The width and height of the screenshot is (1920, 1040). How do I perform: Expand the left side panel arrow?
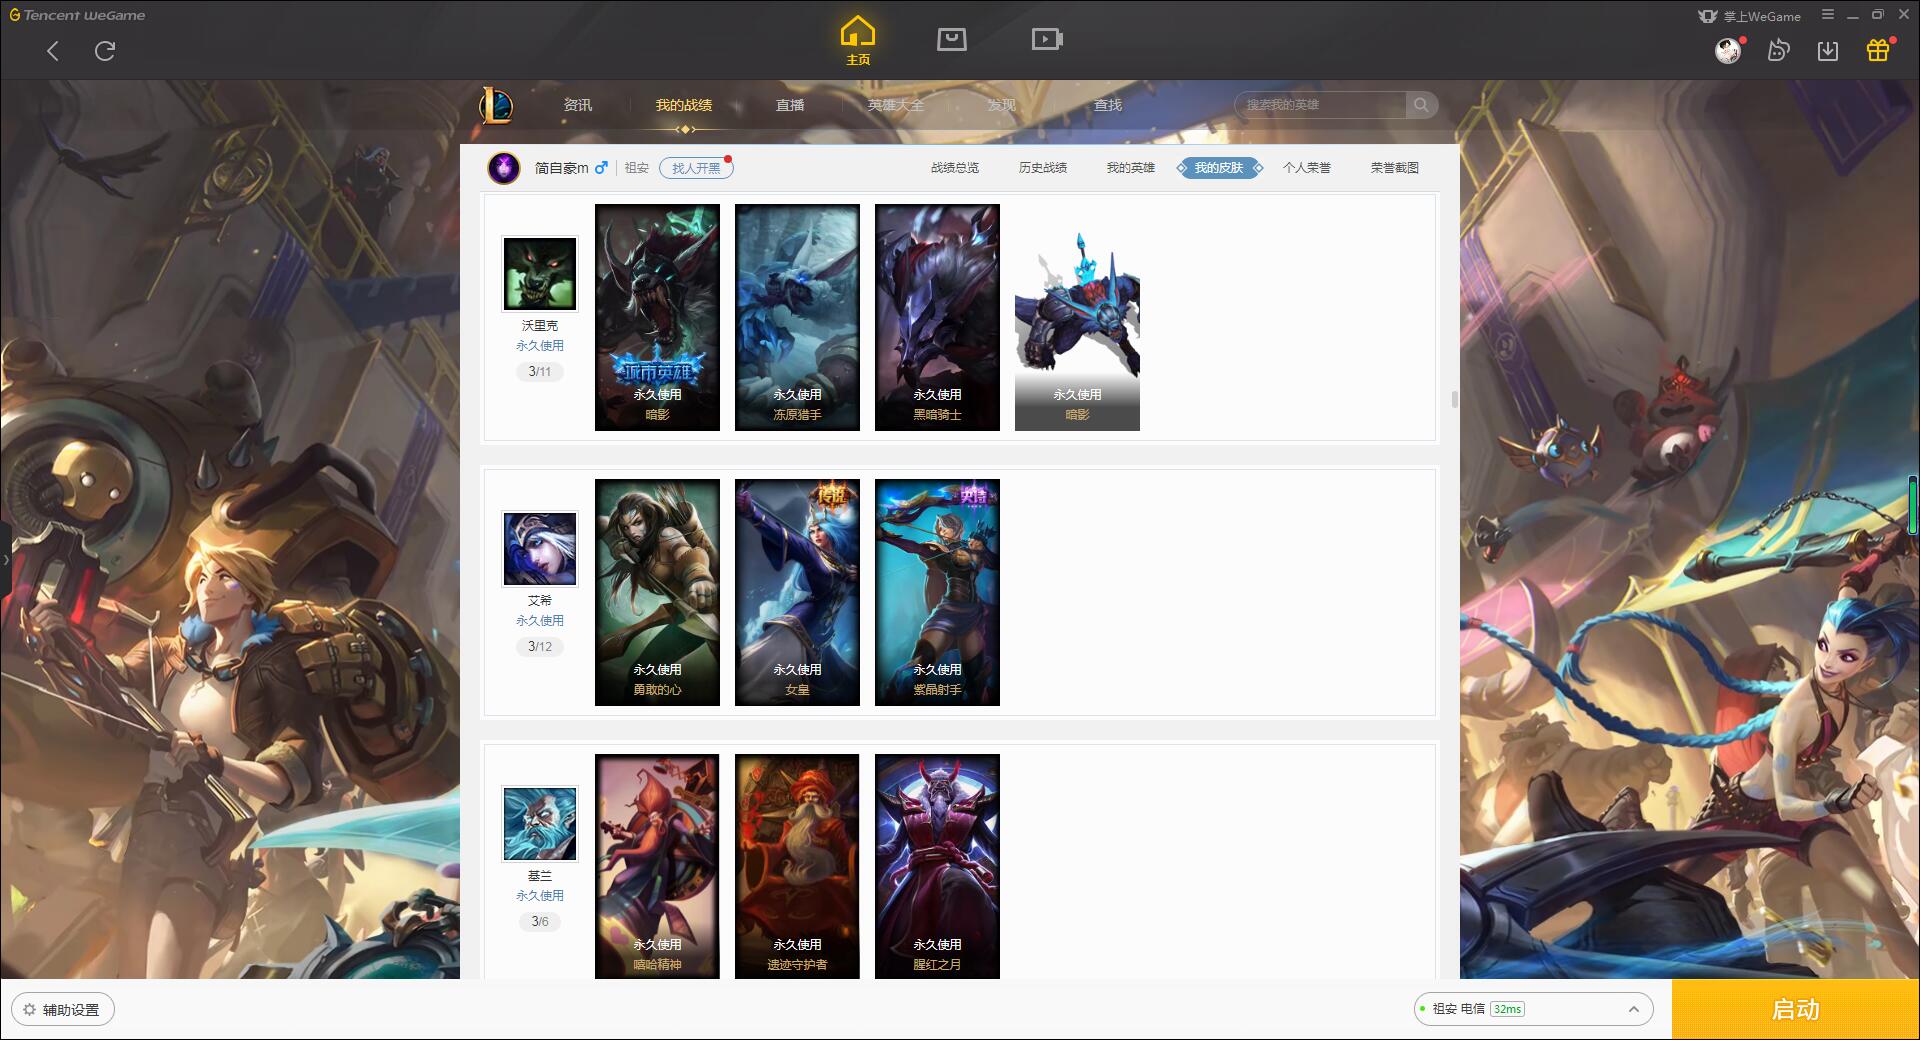coord(5,560)
